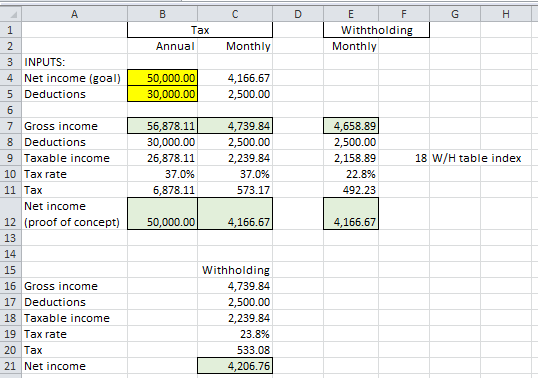Click the merged Tax header cell
Viewport: 538px width, 378px height.
(x=200, y=30)
